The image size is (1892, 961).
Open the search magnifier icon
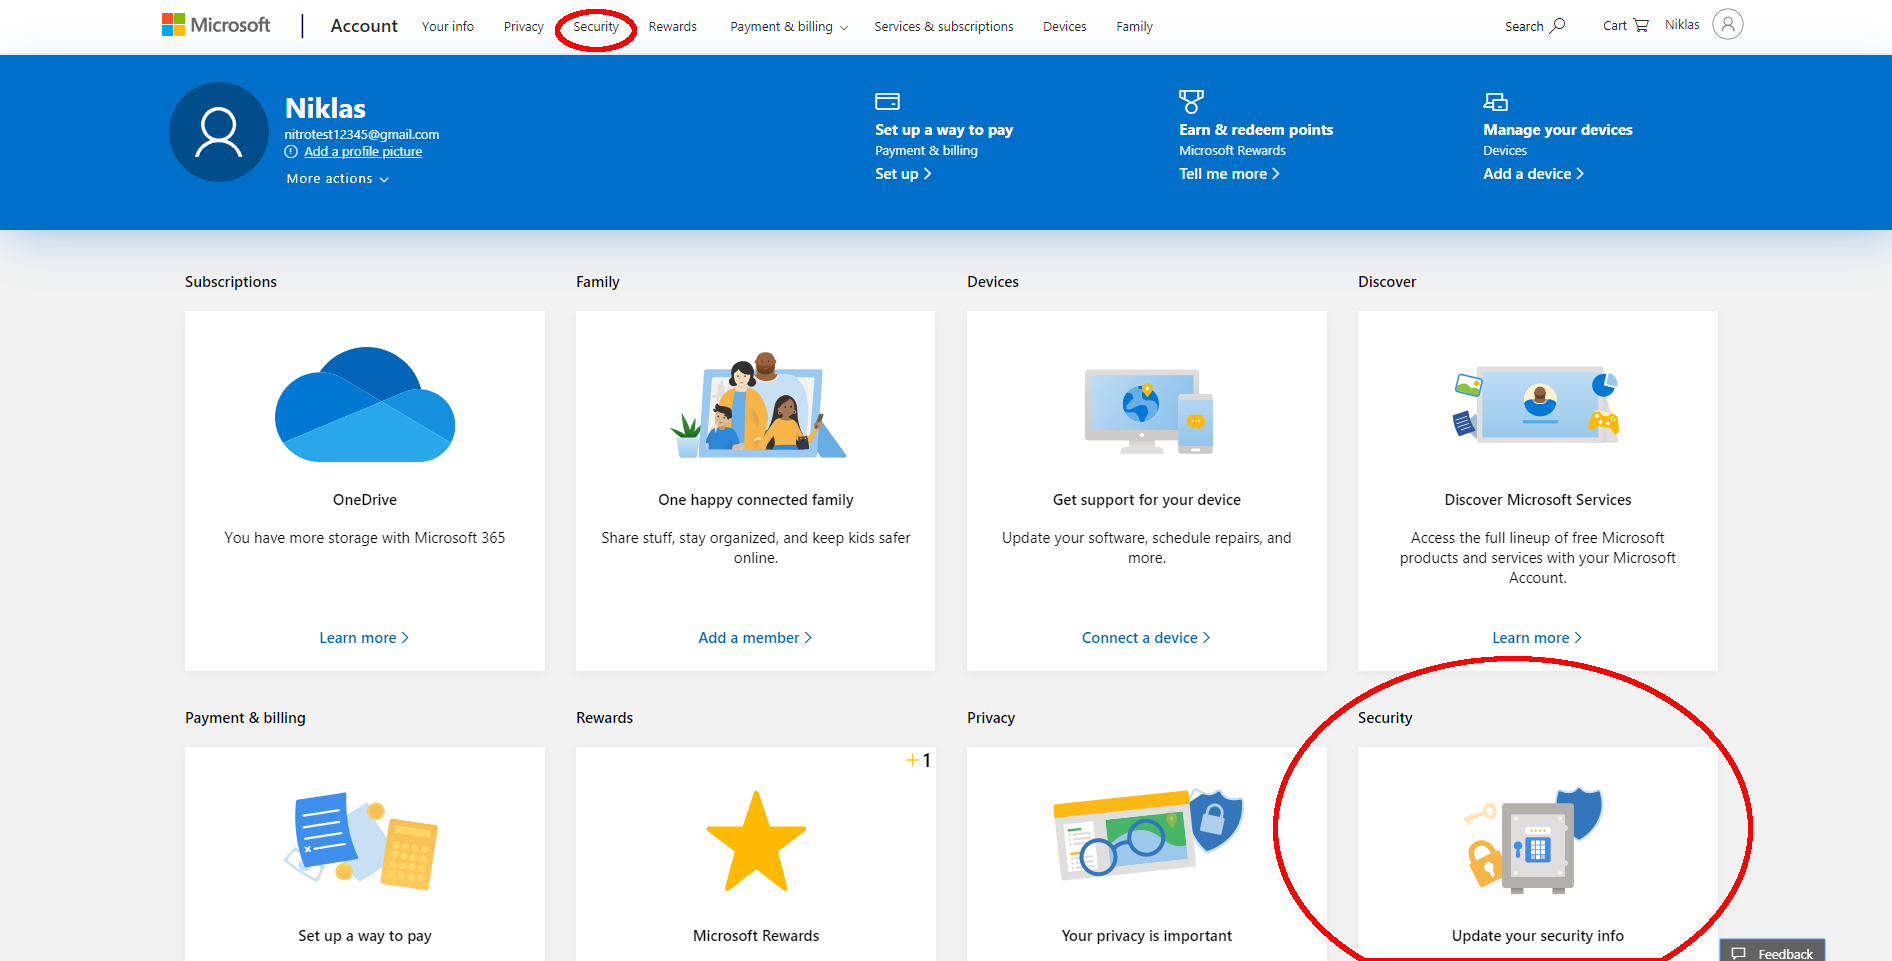click(1558, 25)
